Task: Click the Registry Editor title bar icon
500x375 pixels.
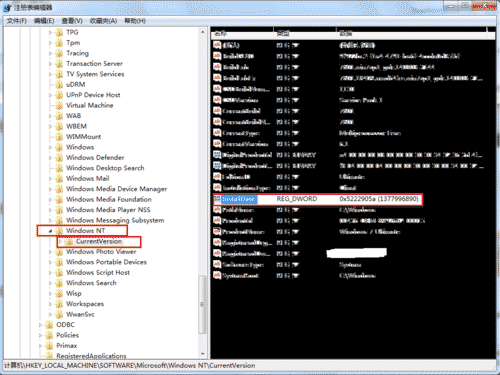Action: click(7, 7)
